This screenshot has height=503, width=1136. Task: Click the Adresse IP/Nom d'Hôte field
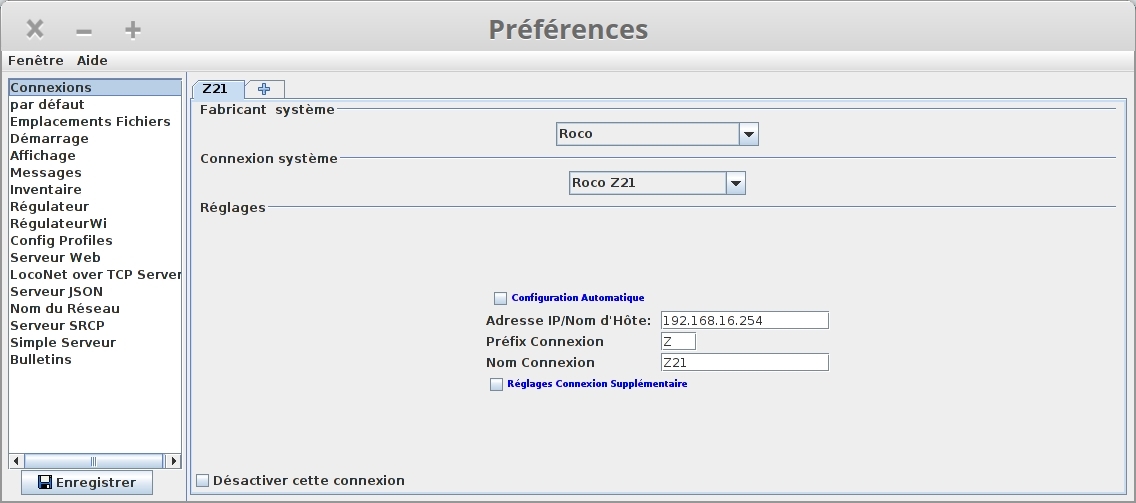point(744,320)
